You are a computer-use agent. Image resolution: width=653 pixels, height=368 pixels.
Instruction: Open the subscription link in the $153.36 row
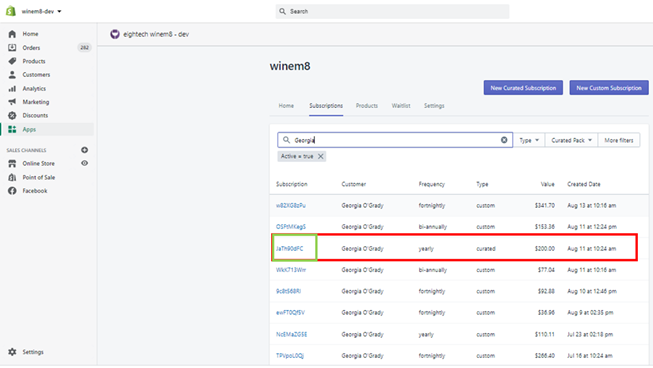(291, 226)
